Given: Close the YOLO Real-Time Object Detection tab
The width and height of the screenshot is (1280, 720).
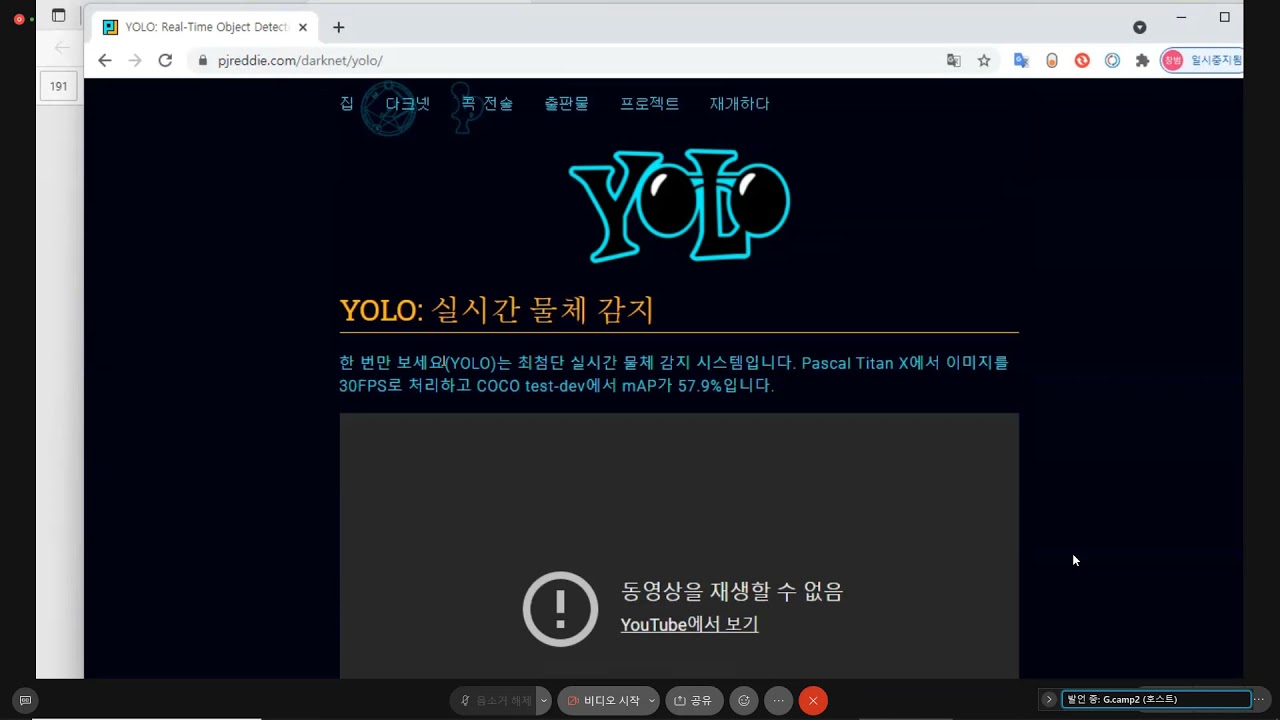Looking at the screenshot, I should [303, 27].
